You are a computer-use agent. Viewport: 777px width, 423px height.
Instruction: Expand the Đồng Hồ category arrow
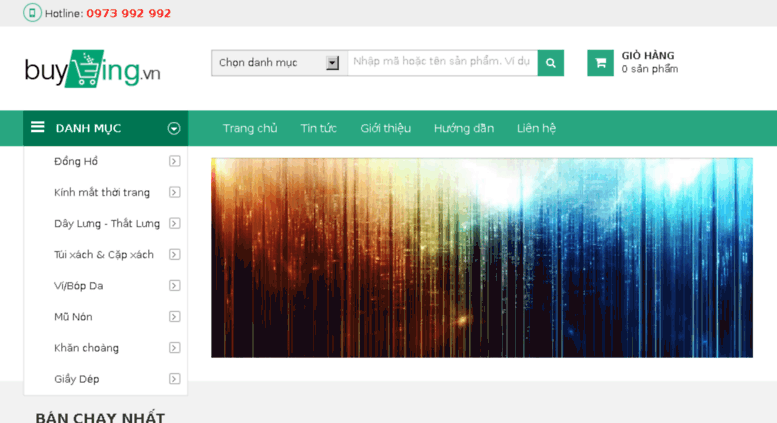coord(174,161)
